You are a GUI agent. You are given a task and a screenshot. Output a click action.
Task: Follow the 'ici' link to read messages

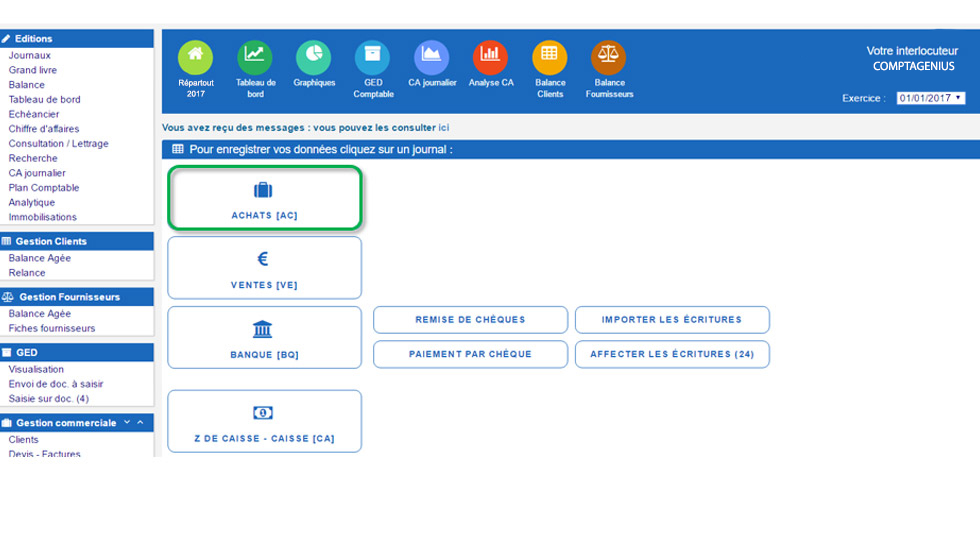(444, 128)
